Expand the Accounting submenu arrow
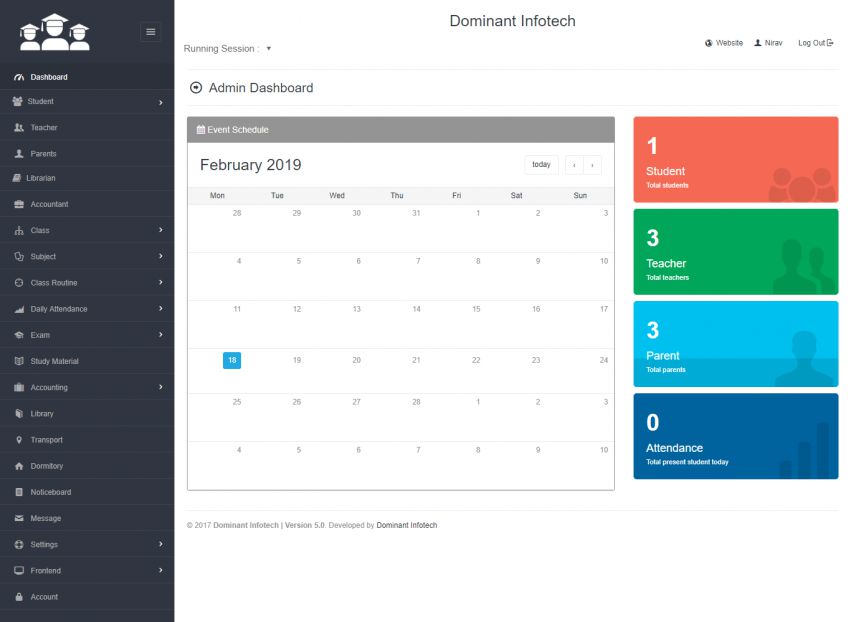Screen dimensions: 851x622 click(161, 387)
